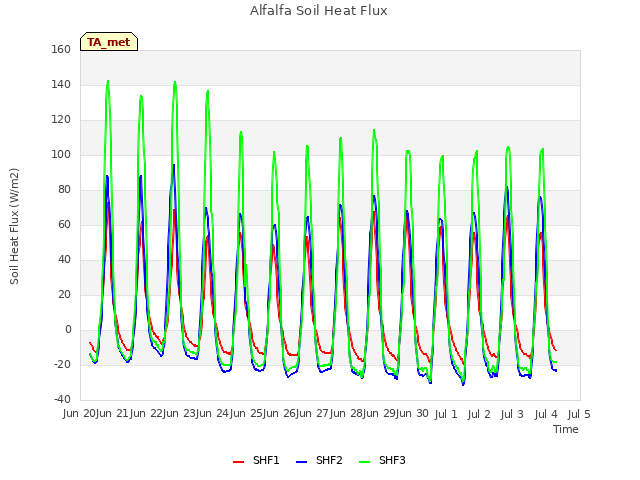The width and height of the screenshot is (640, 480).
Task: Click the TA_met annotation label
Action: click(109, 42)
